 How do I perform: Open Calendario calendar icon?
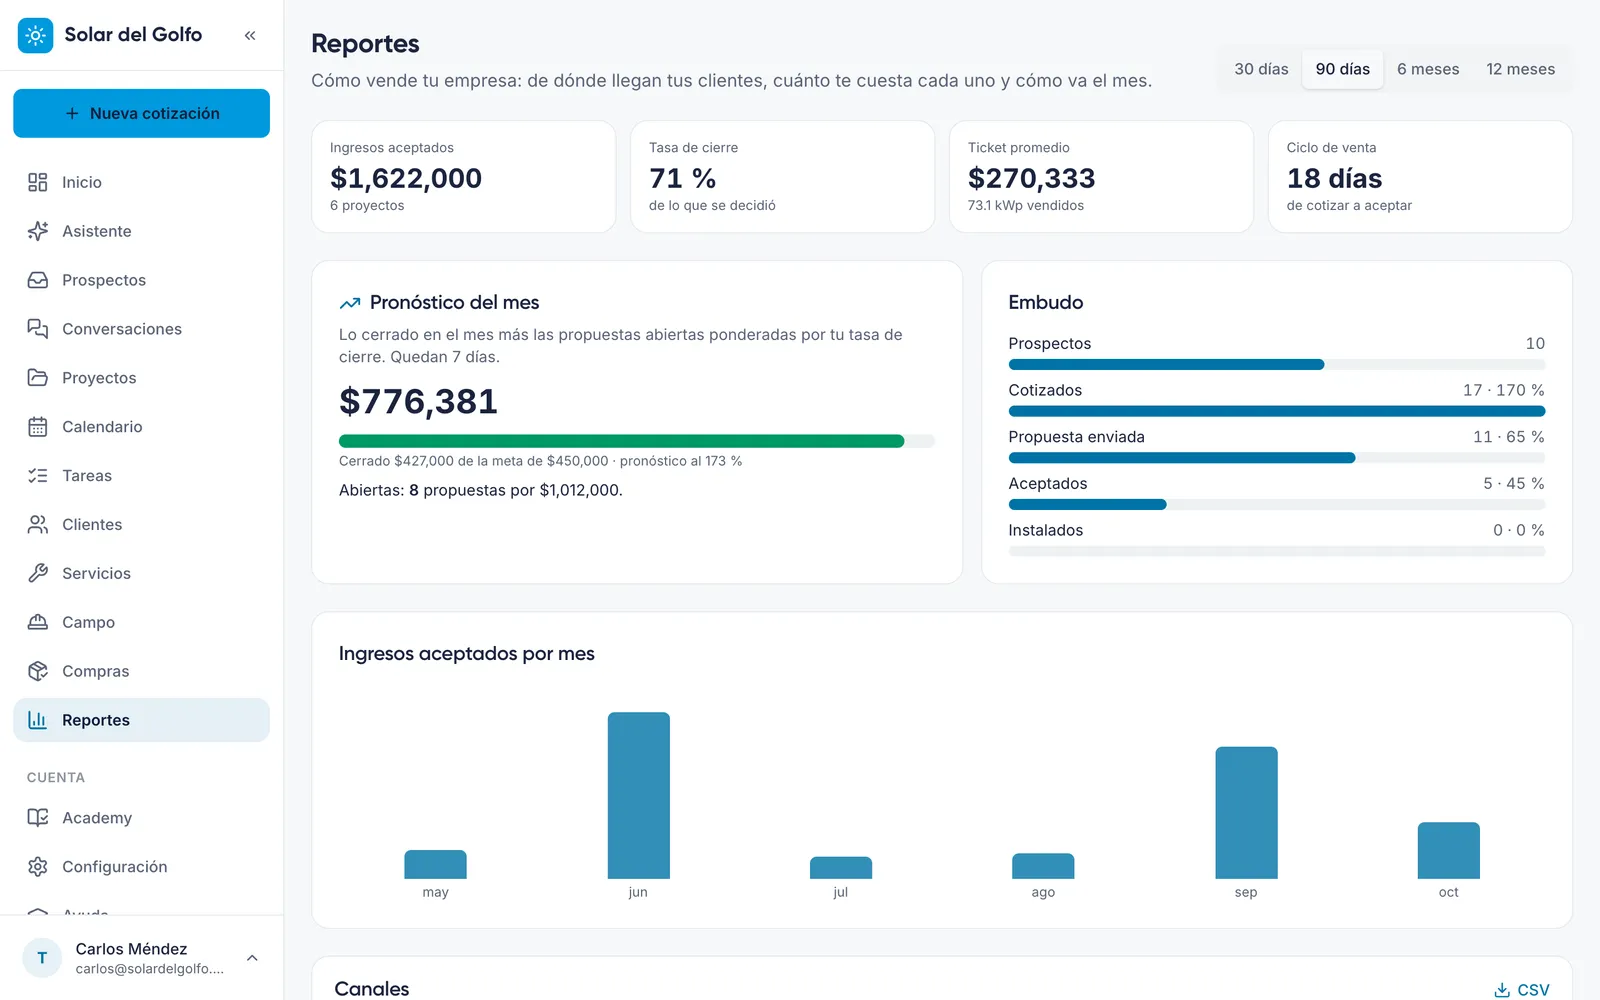tap(38, 427)
